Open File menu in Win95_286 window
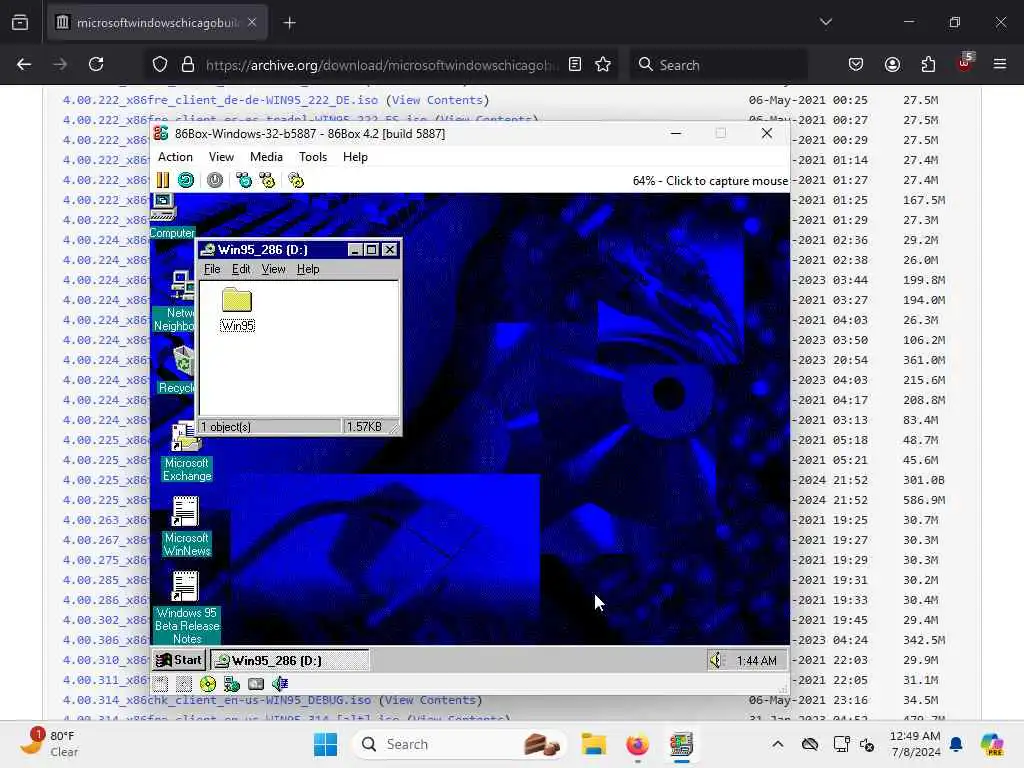The width and height of the screenshot is (1024, 768). [x=212, y=269]
